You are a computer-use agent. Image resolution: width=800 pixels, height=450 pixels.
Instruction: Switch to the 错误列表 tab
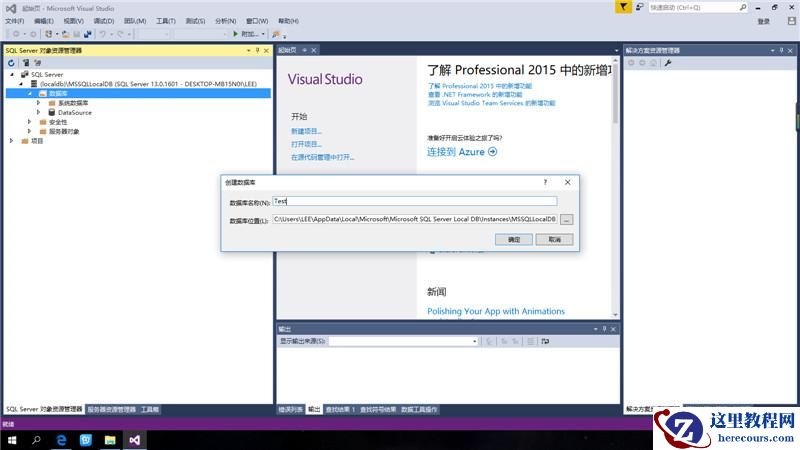(290, 409)
